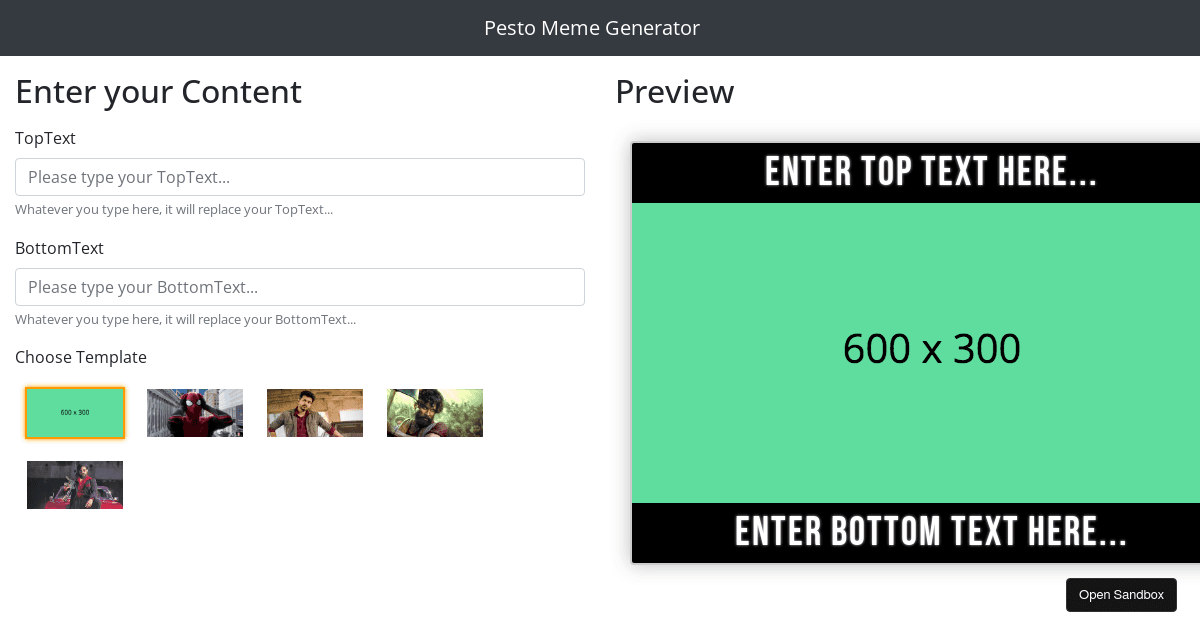Click the BottomText helper hint text

click(x=185, y=320)
